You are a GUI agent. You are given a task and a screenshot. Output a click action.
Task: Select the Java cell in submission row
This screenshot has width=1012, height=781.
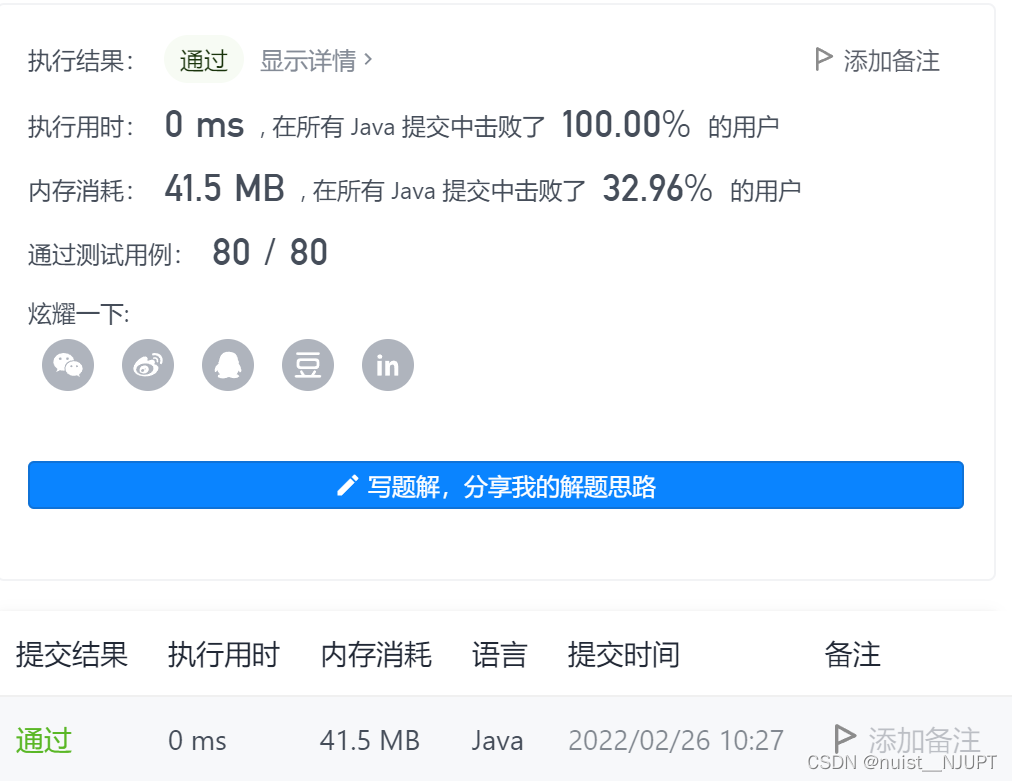(x=497, y=740)
